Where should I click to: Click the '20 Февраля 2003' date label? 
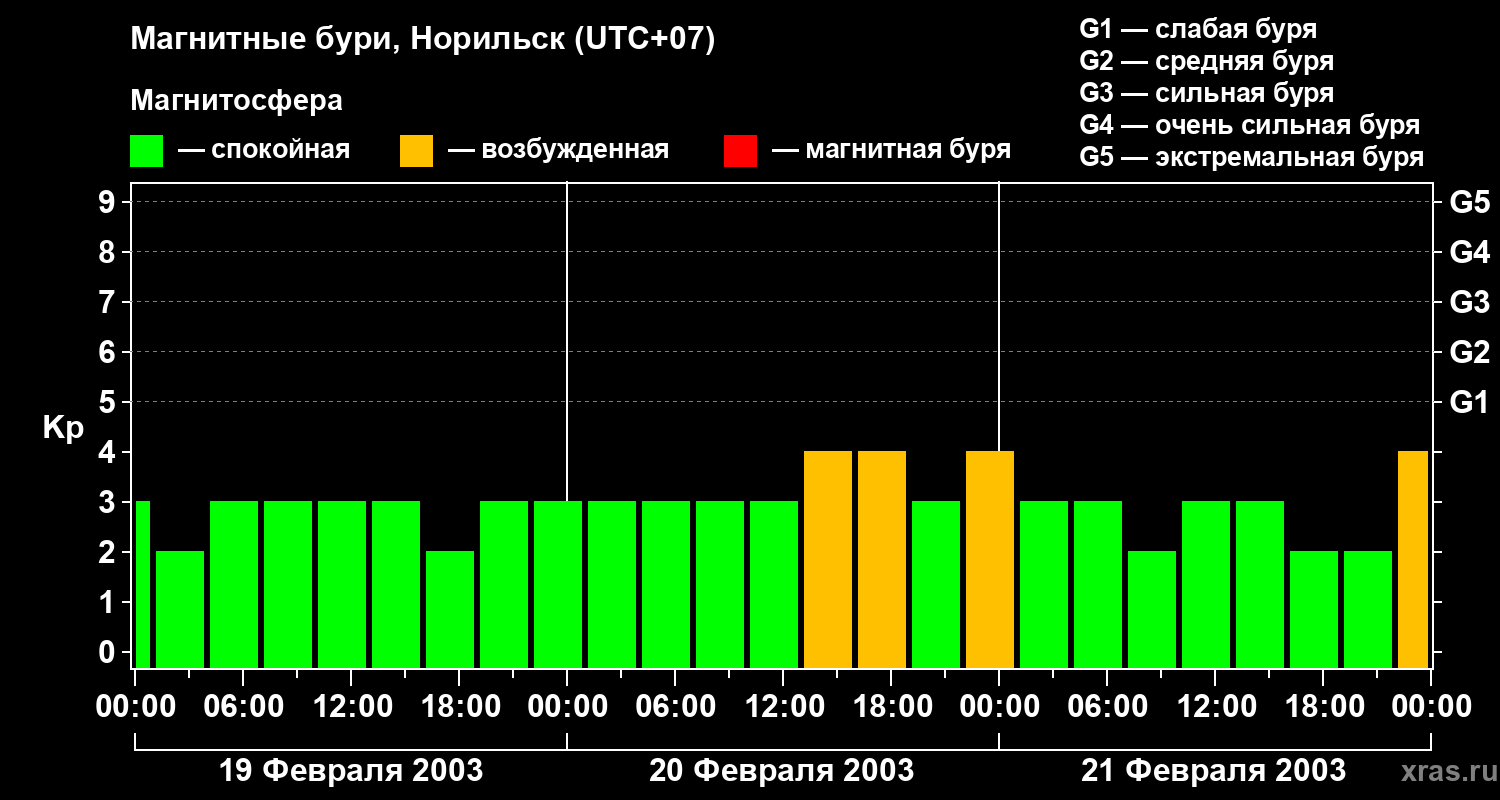[782, 771]
